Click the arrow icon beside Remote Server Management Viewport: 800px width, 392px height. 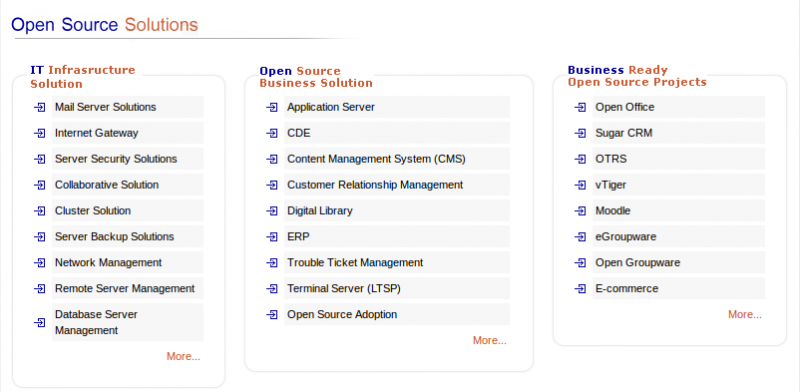coord(40,288)
